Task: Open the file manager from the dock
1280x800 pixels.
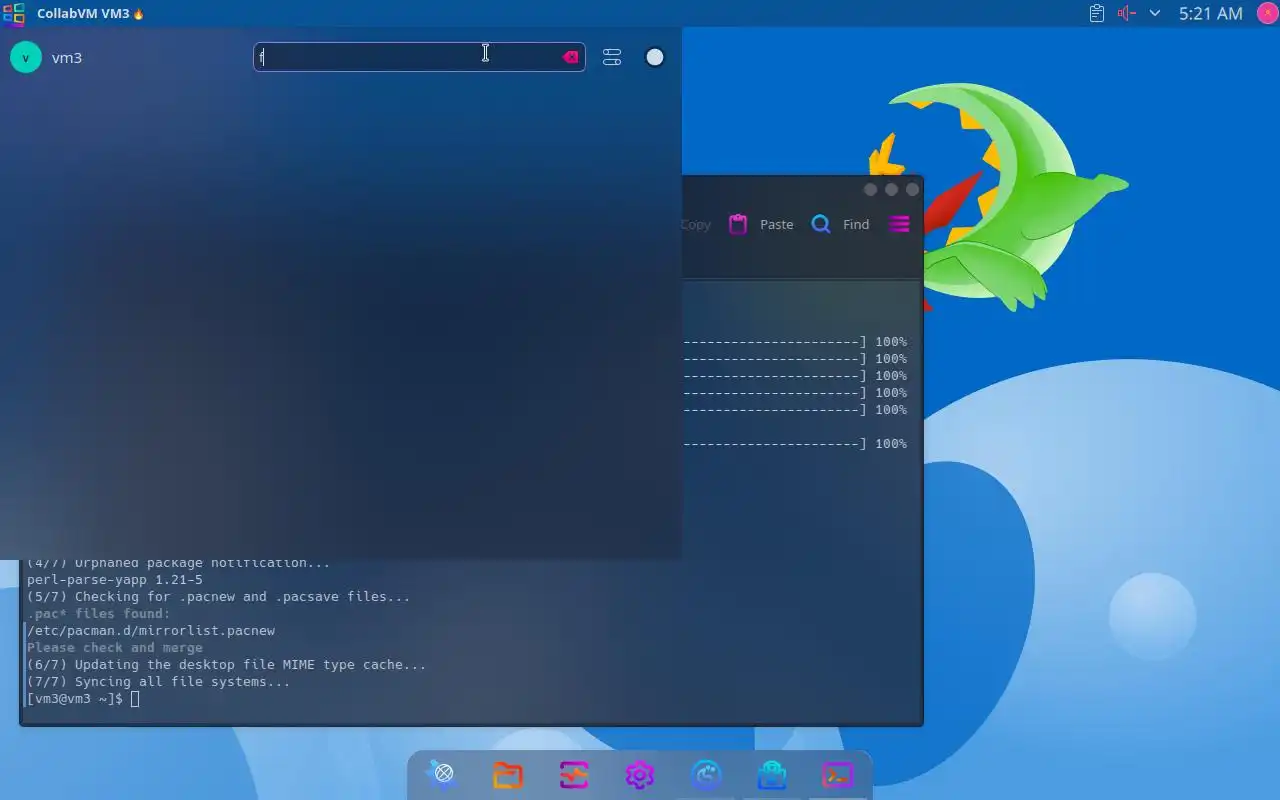Action: pos(508,775)
